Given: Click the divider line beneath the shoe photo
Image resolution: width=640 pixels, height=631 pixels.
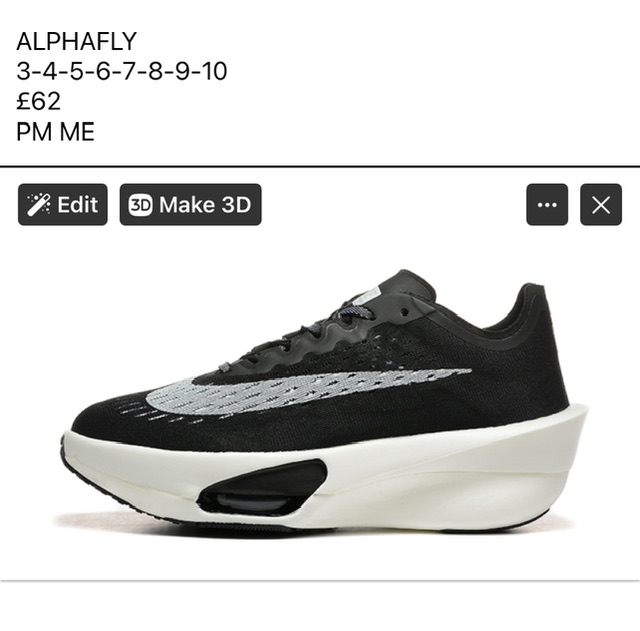Looking at the screenshot, I should tap(320, 580).
